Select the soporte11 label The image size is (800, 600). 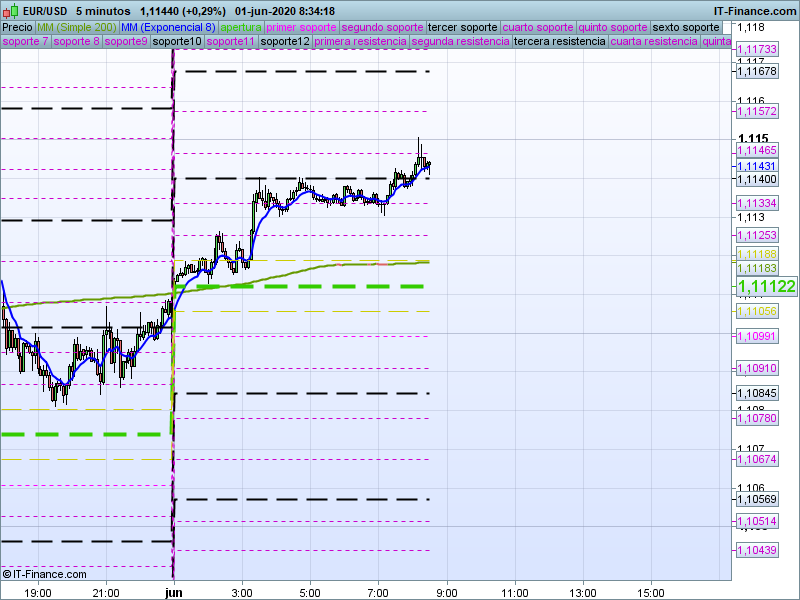point(231,41)
